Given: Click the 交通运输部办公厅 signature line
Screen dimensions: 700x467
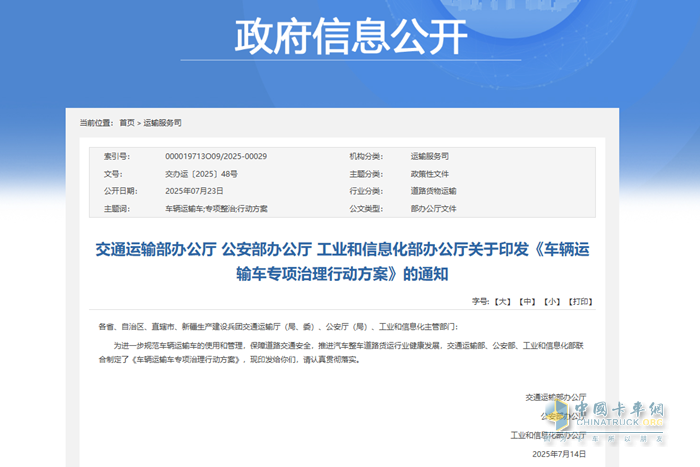Looking at the screenshot, I should 554,397.
